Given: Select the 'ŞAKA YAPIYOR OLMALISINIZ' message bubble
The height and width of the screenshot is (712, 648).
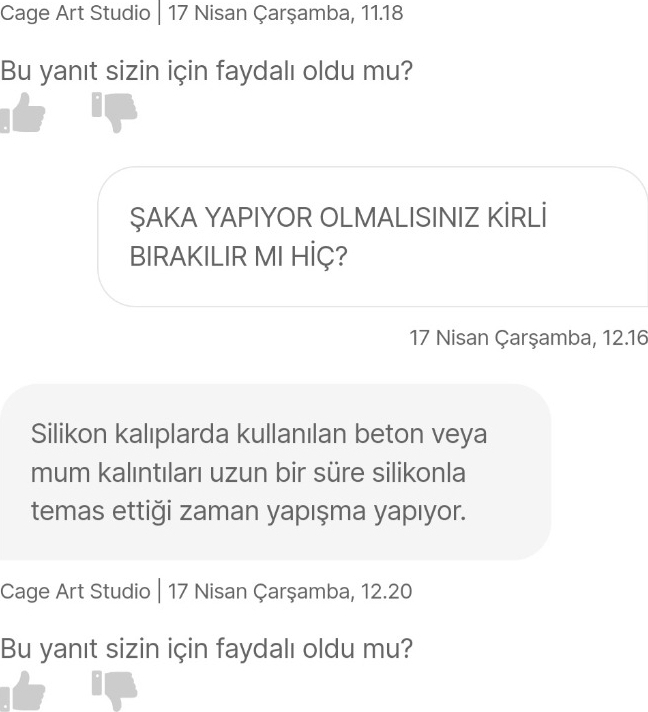Looking at the screenshot, I should pos(372,237).
